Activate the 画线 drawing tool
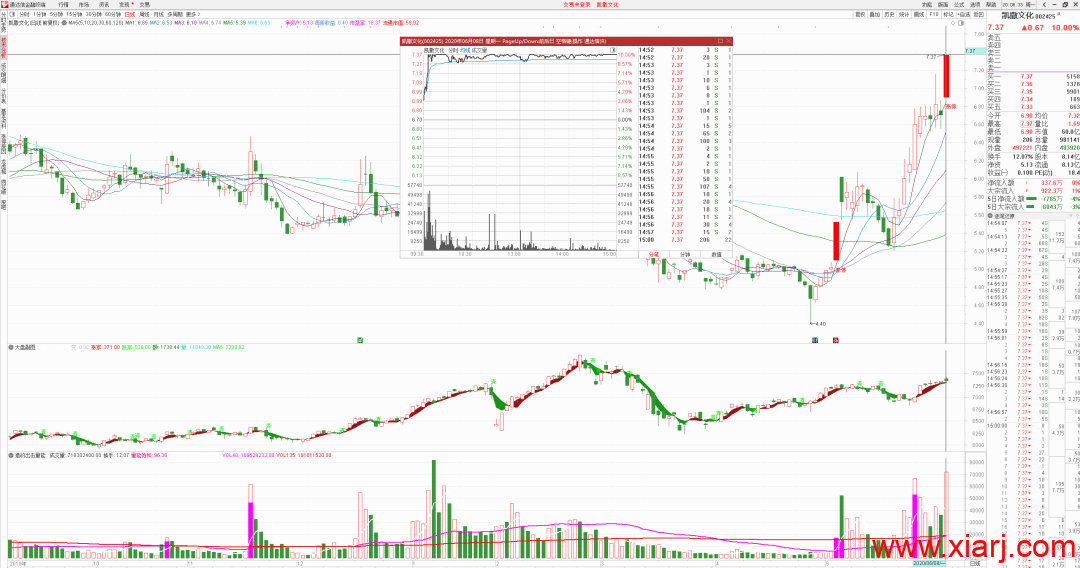The height and width of the screenshot is (568, 1080). pyautogui.click(x=919, y=14)
